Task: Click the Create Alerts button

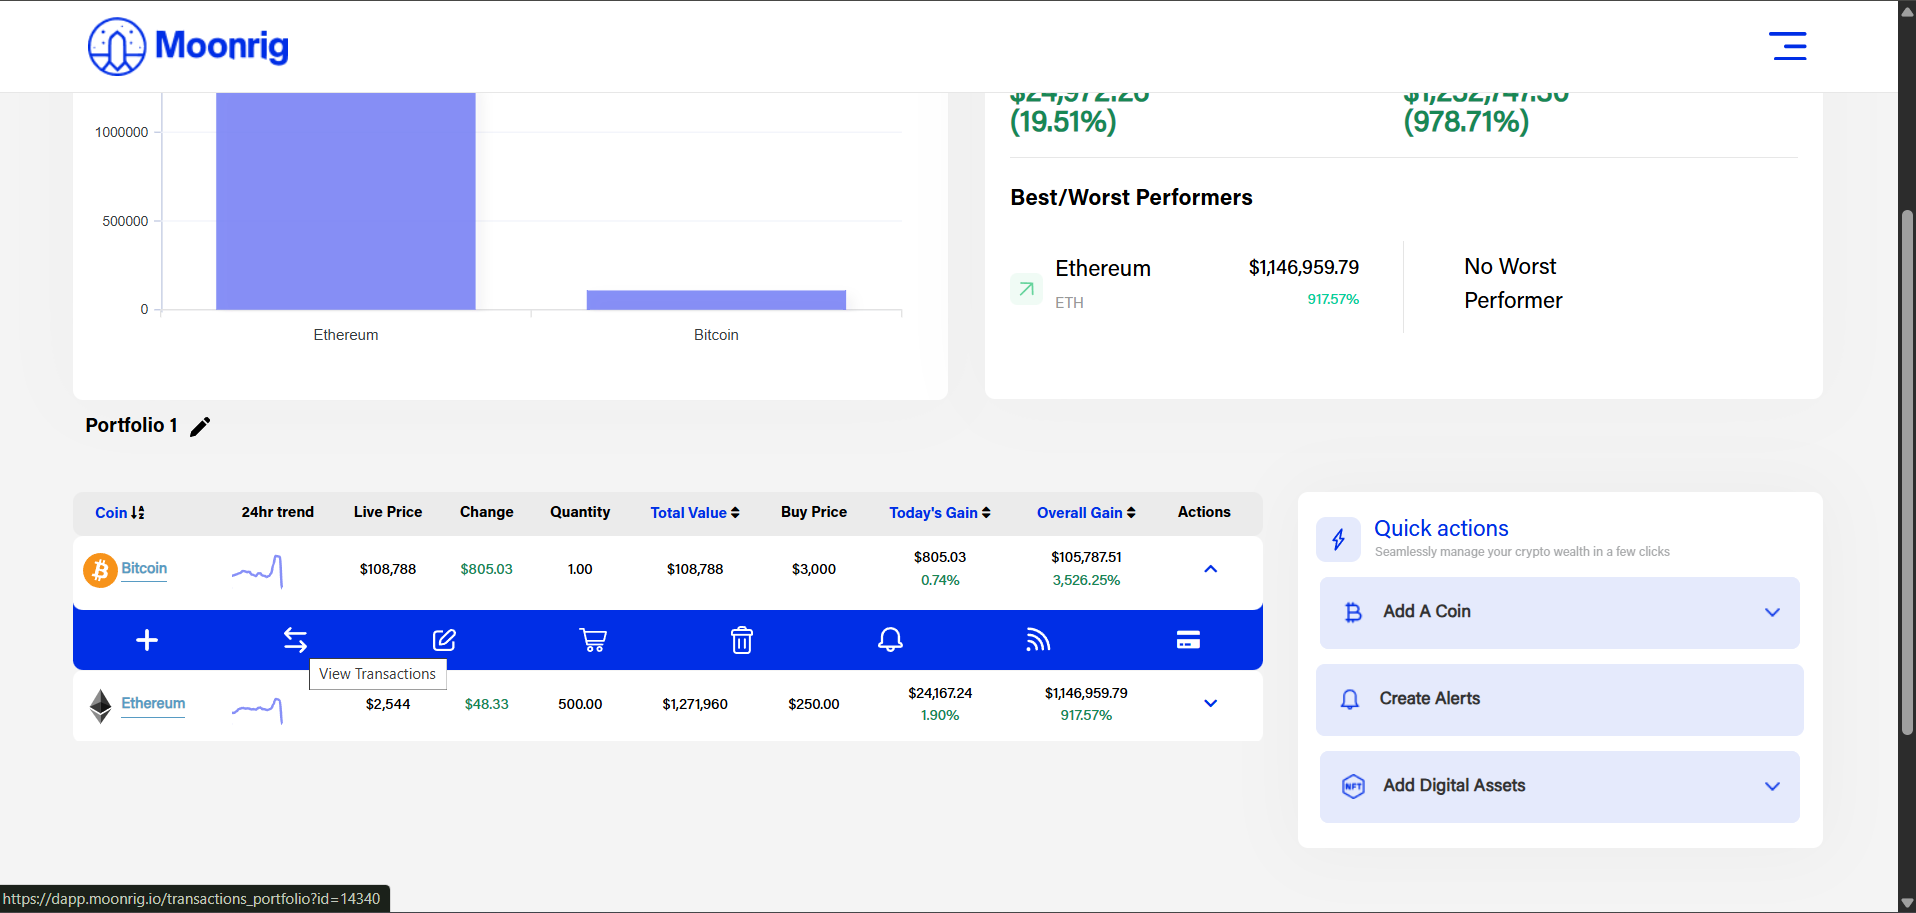Action: coord(1559,699)
